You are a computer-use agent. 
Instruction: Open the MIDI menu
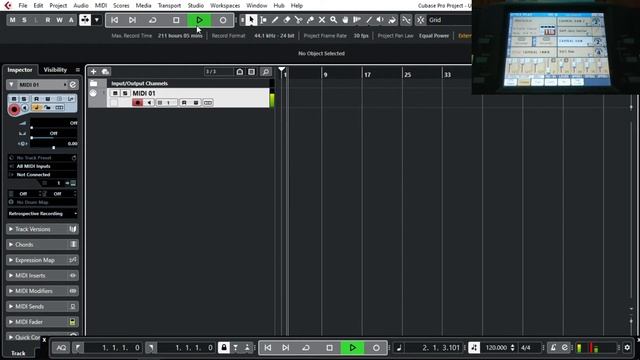point(101,6)
